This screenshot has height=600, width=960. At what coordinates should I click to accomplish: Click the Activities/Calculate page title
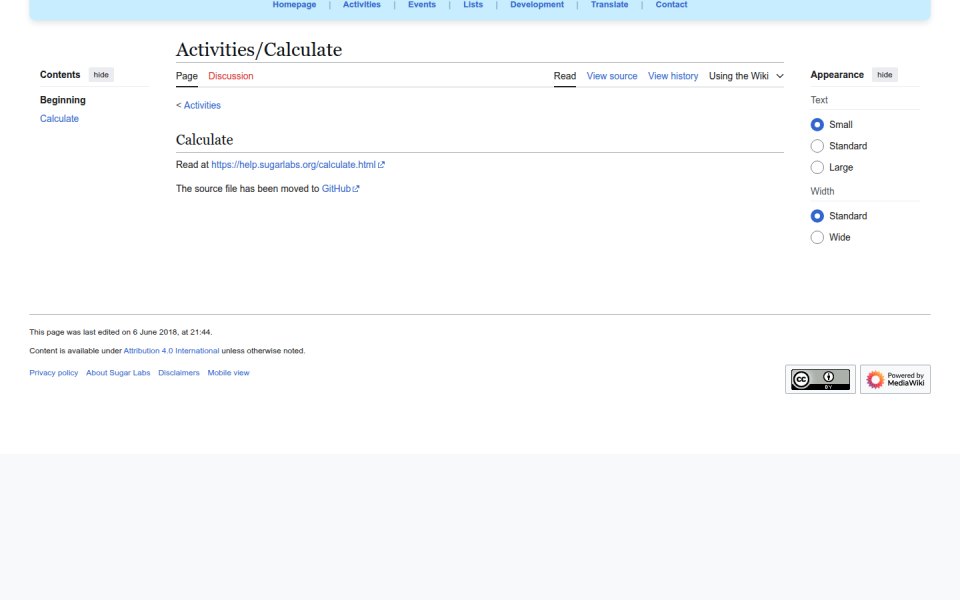[259, 50]
